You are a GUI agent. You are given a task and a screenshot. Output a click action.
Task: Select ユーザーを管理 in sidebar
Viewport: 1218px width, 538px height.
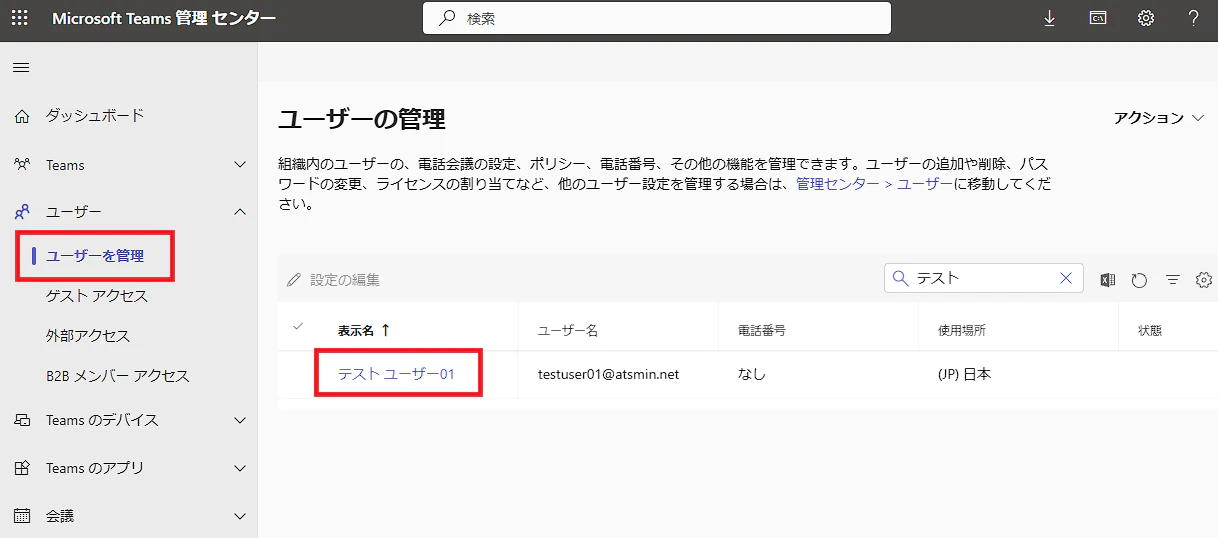[x=95, y=256]
